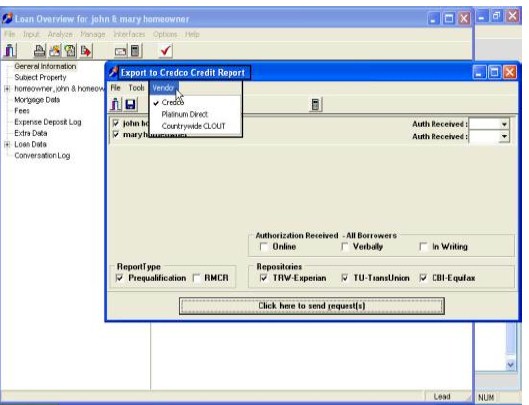Click the floppy disk save icon in Export dialog
This screenshot has width=529, height=405.
pyautogui.click(x=131, y=104)
